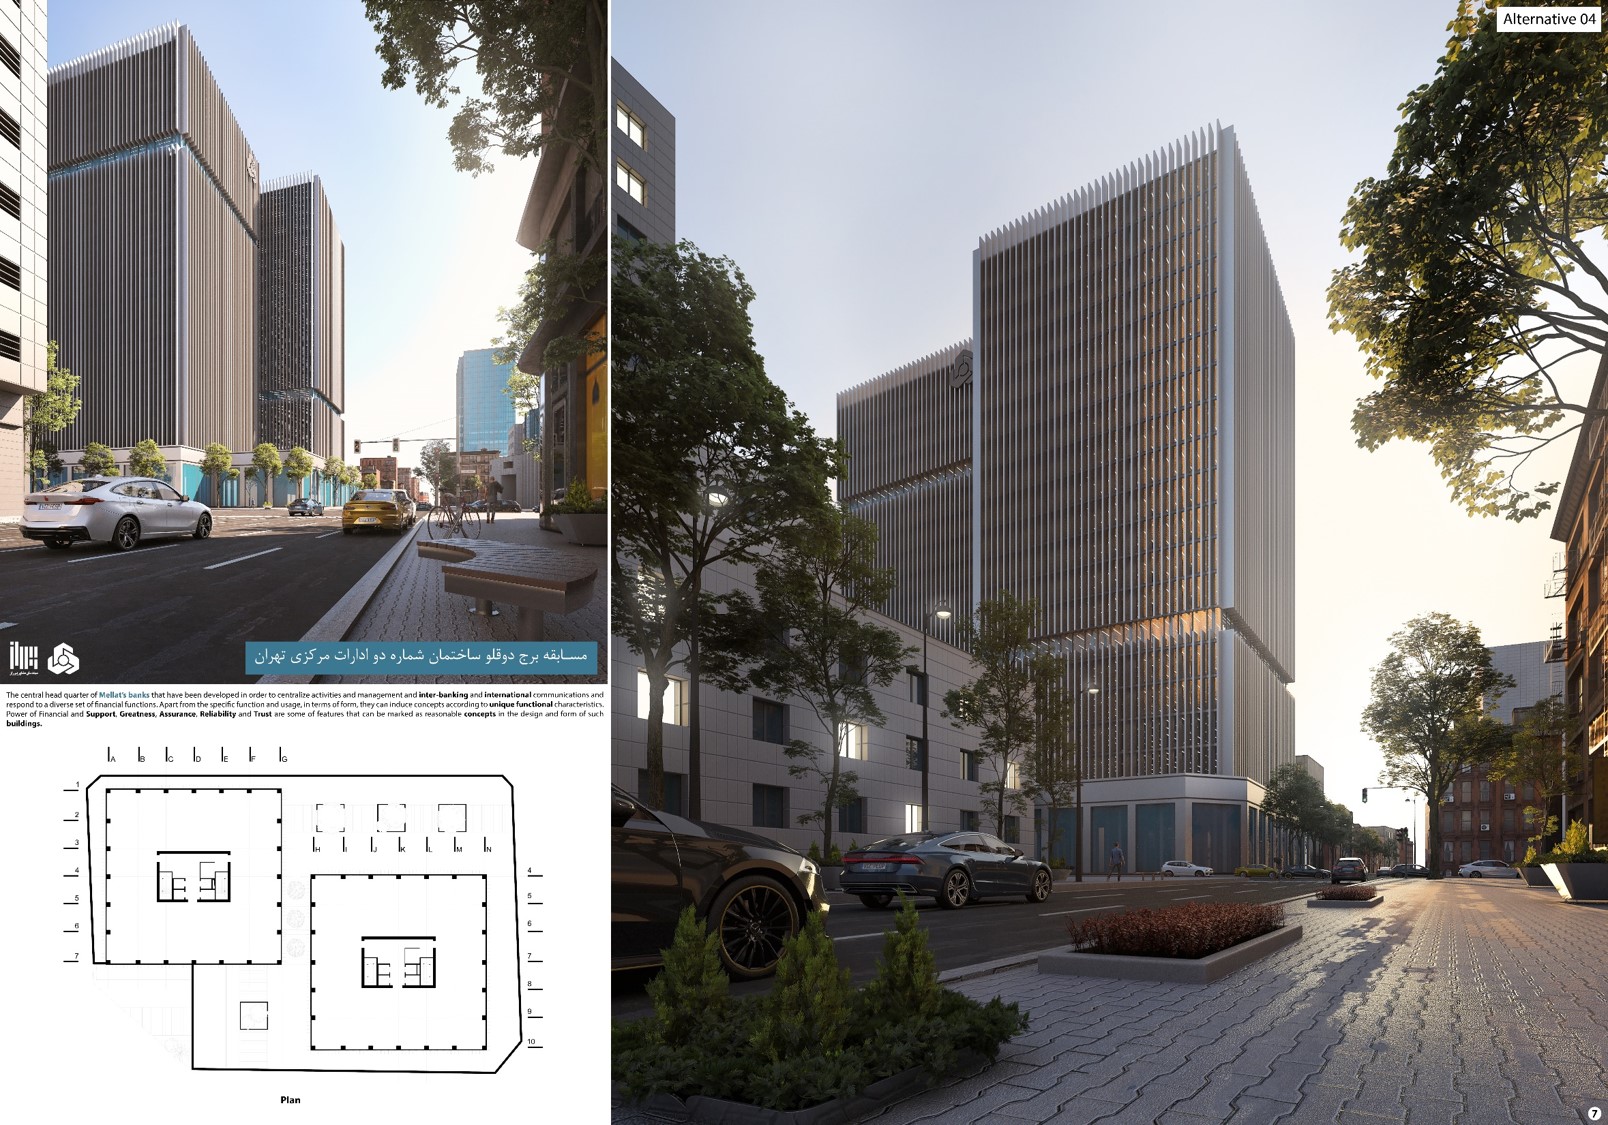Click grid axis marker N on the plan

coord(487,847)
